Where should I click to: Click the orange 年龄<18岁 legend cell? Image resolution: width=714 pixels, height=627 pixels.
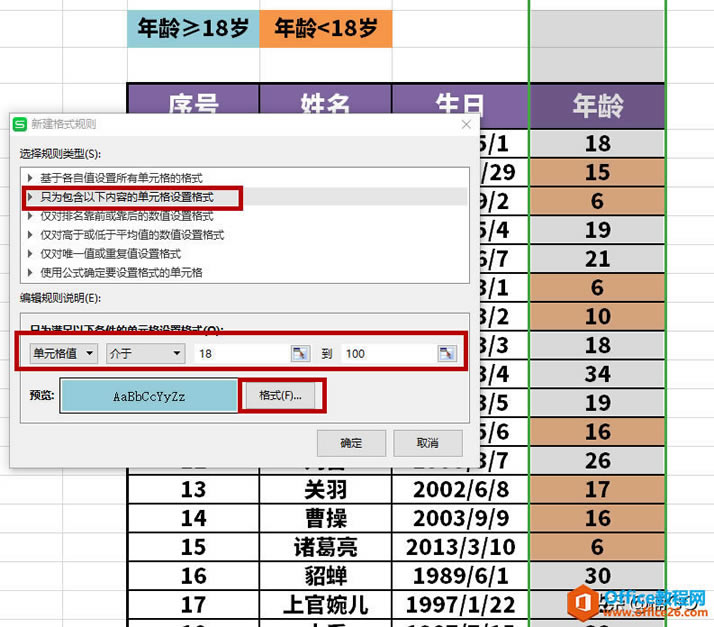pos(326,28)
